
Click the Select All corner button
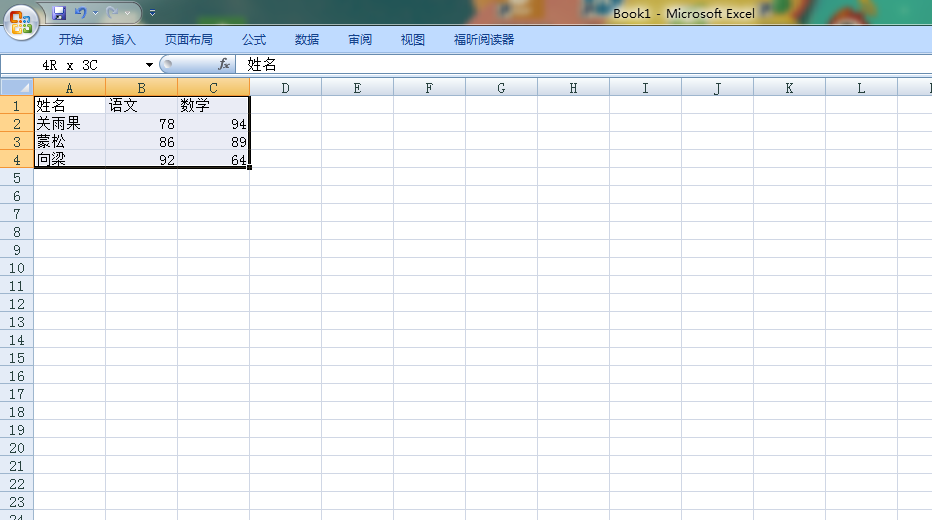[x=17, y=88]
